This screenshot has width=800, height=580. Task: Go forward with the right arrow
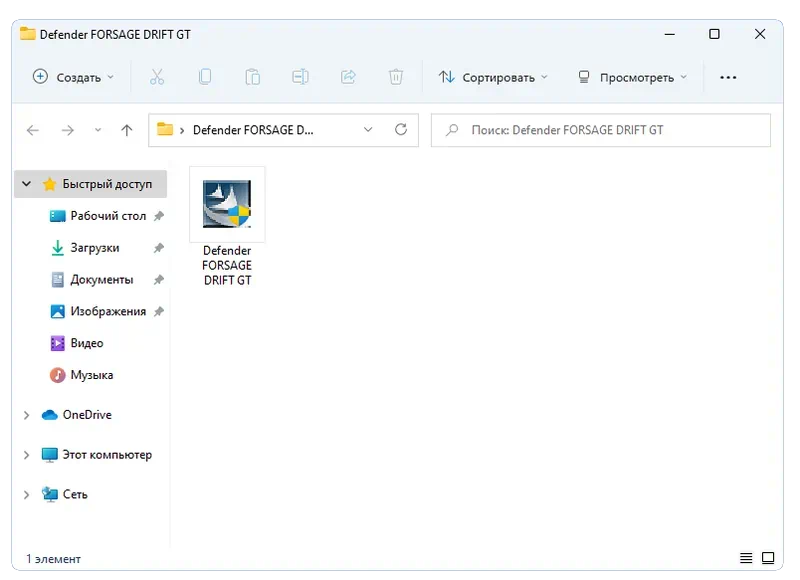coord(67,131)
